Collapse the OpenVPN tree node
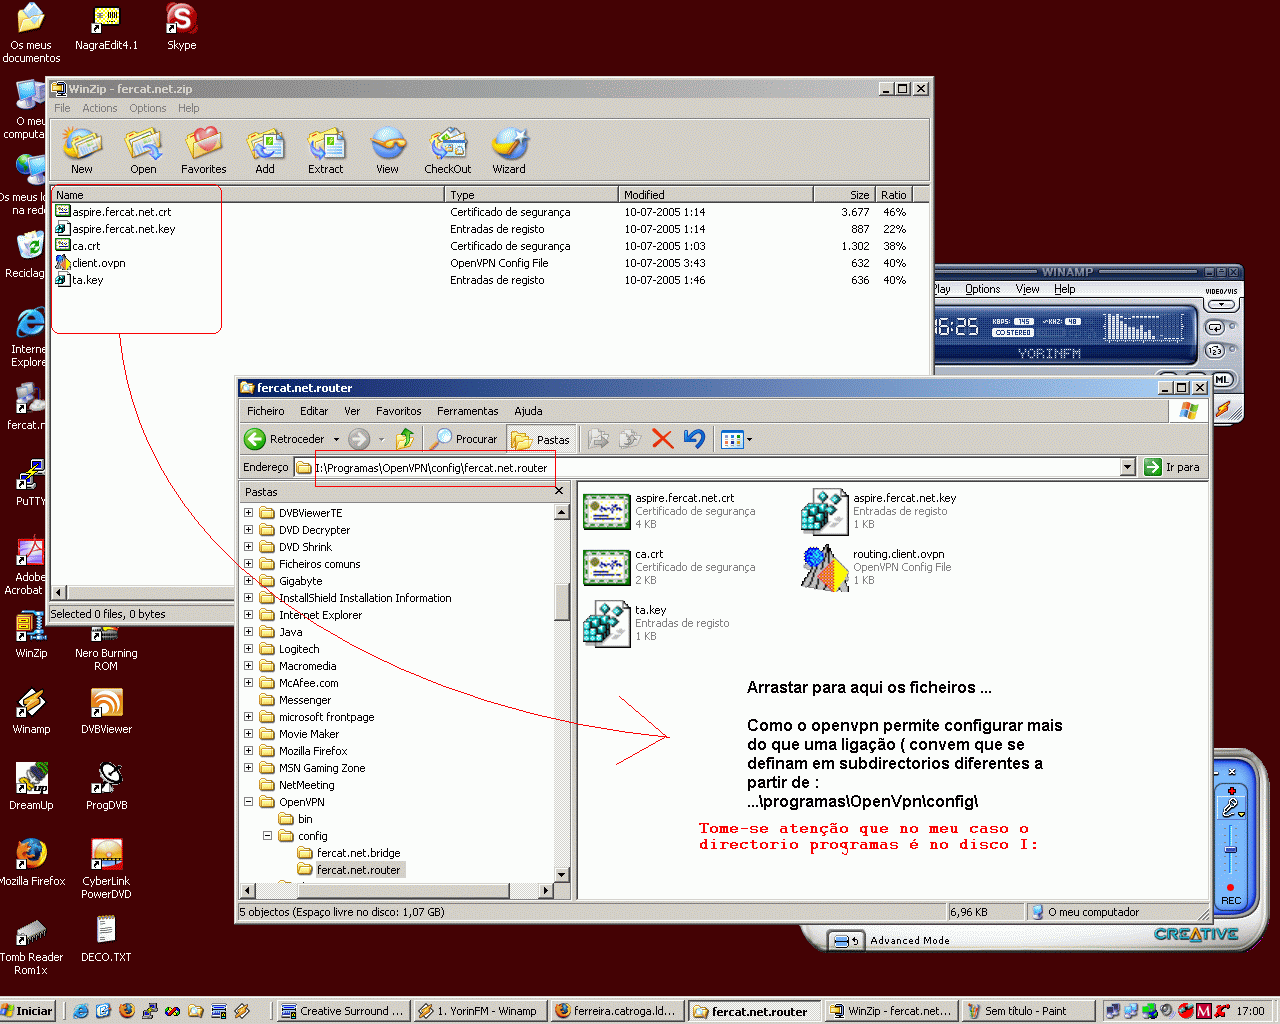Viewport: 1280px width, 1024px height. pos(249,802)
